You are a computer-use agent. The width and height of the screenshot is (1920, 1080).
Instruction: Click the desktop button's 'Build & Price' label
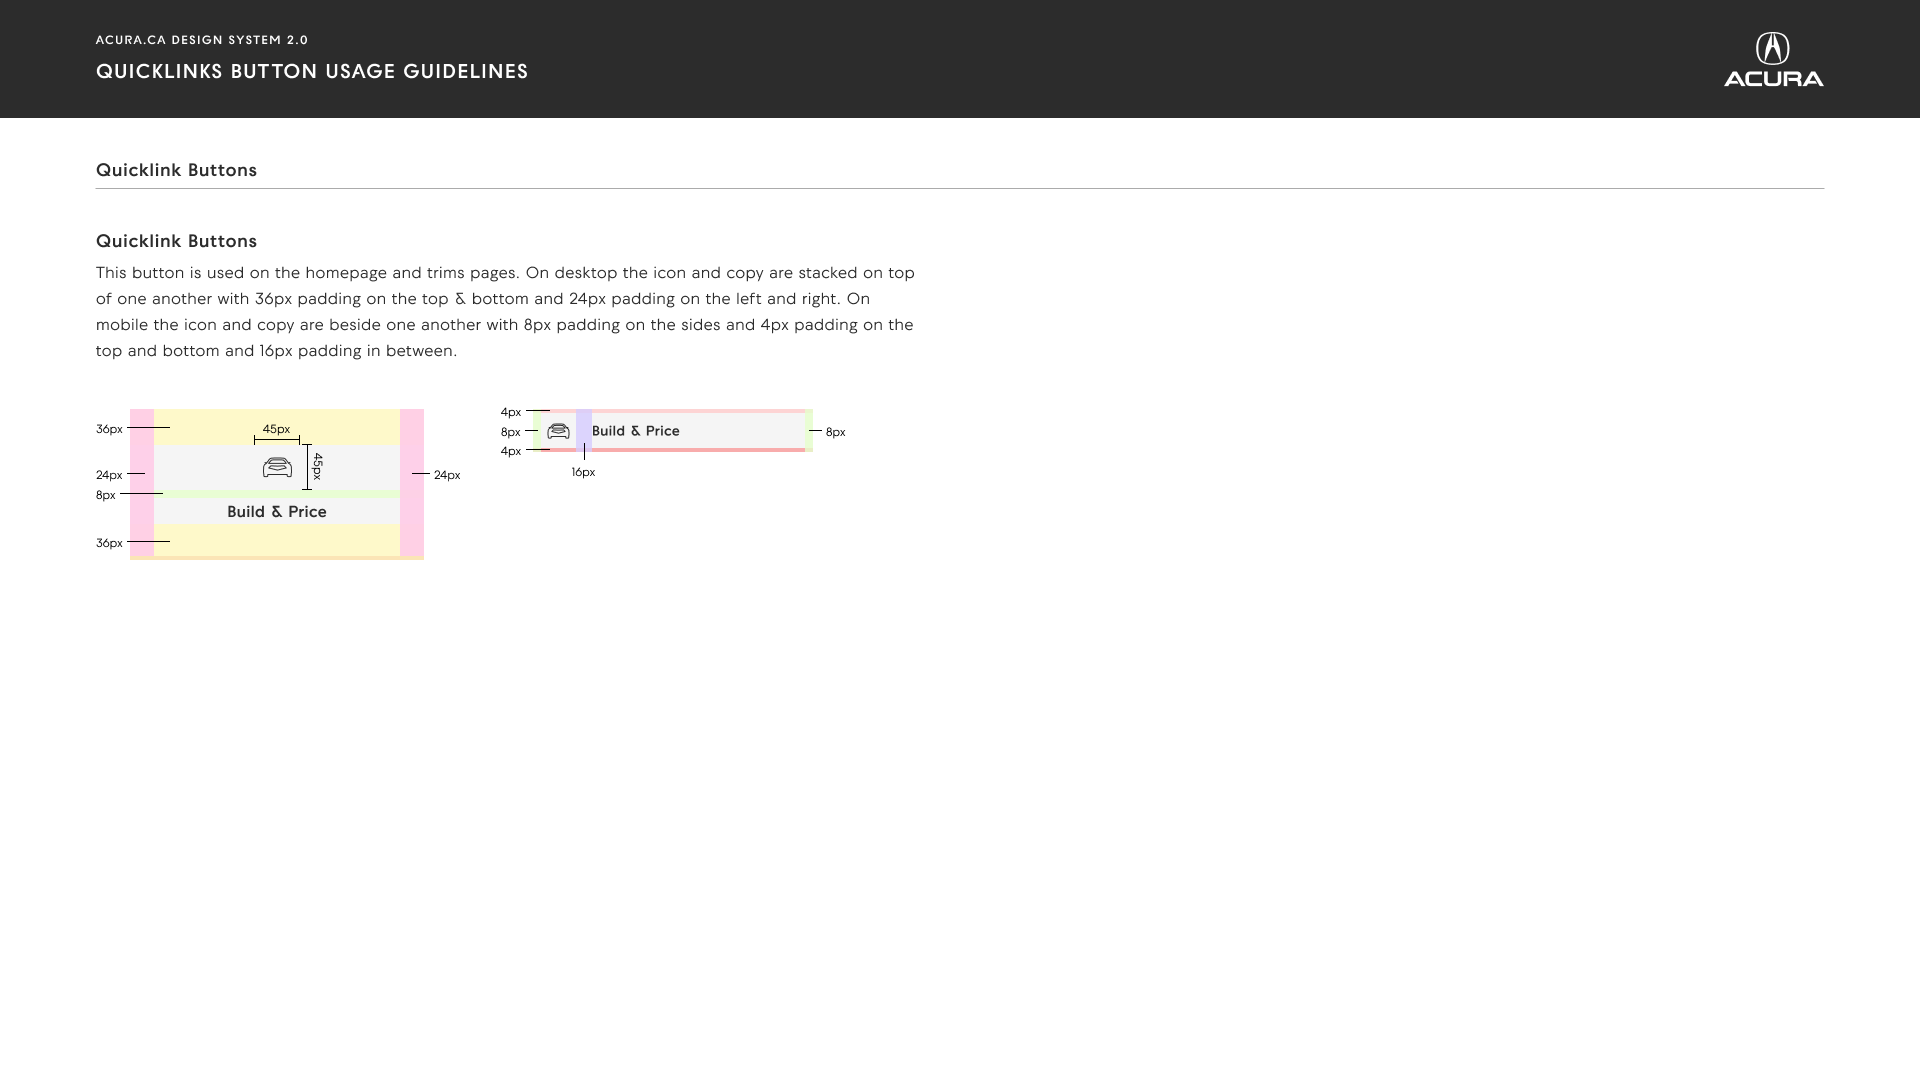pyautogui.click(x=277, y=512)
